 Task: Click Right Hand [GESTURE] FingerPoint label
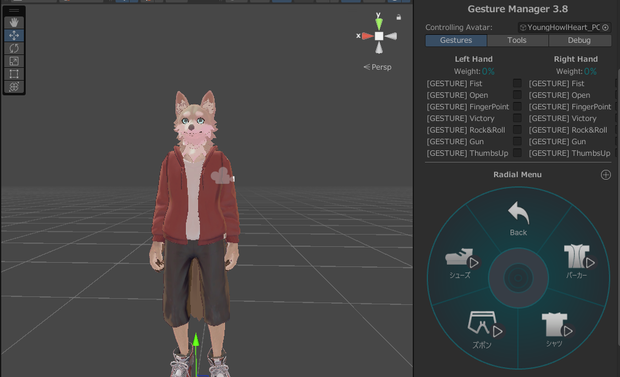pos(570,107)
